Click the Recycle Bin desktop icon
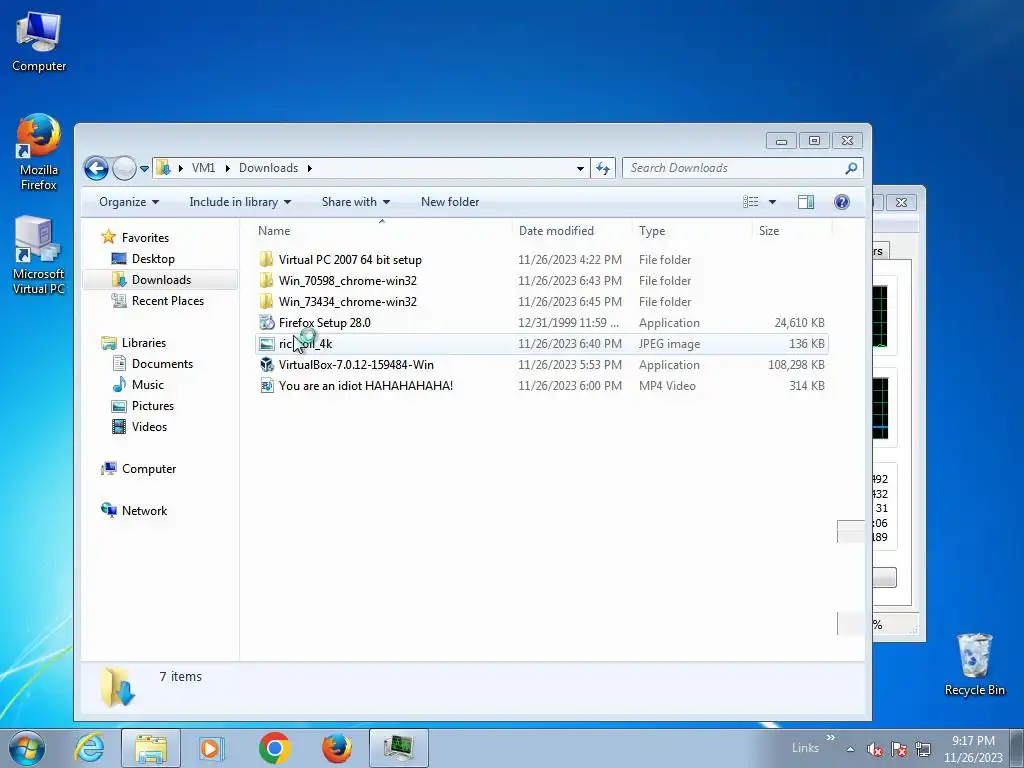This screenshot has width=1024, height=768. pyautogui.click(x=974, y=664)
